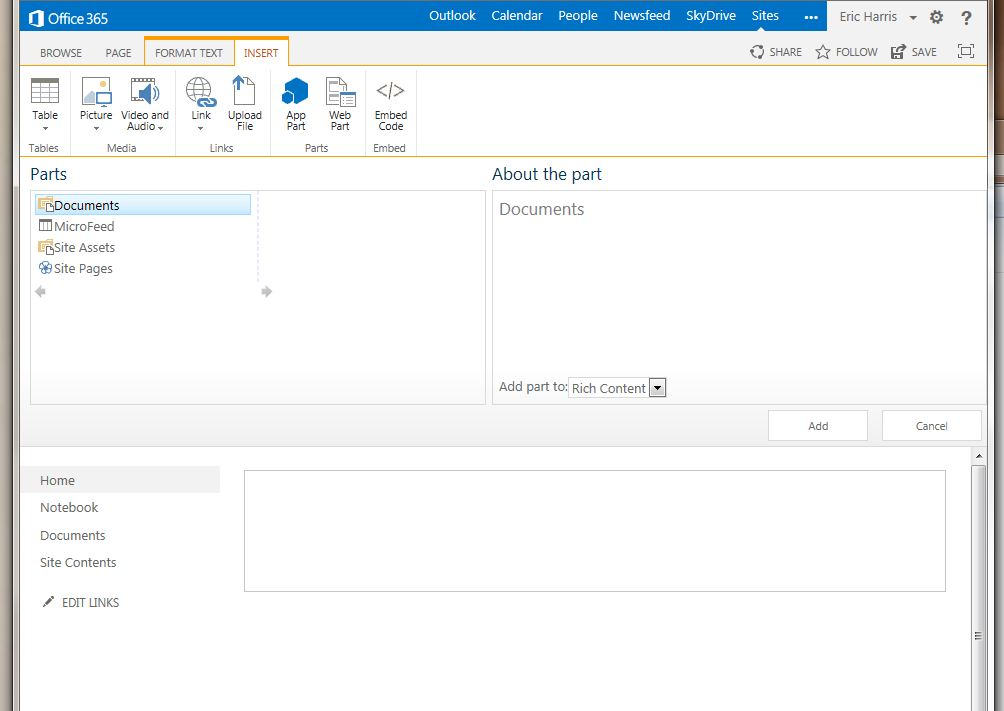Screen dimensions: 1004x711
Task: Click the Office 365 logo
Action: pyautogui.click(x=68, y=18)
